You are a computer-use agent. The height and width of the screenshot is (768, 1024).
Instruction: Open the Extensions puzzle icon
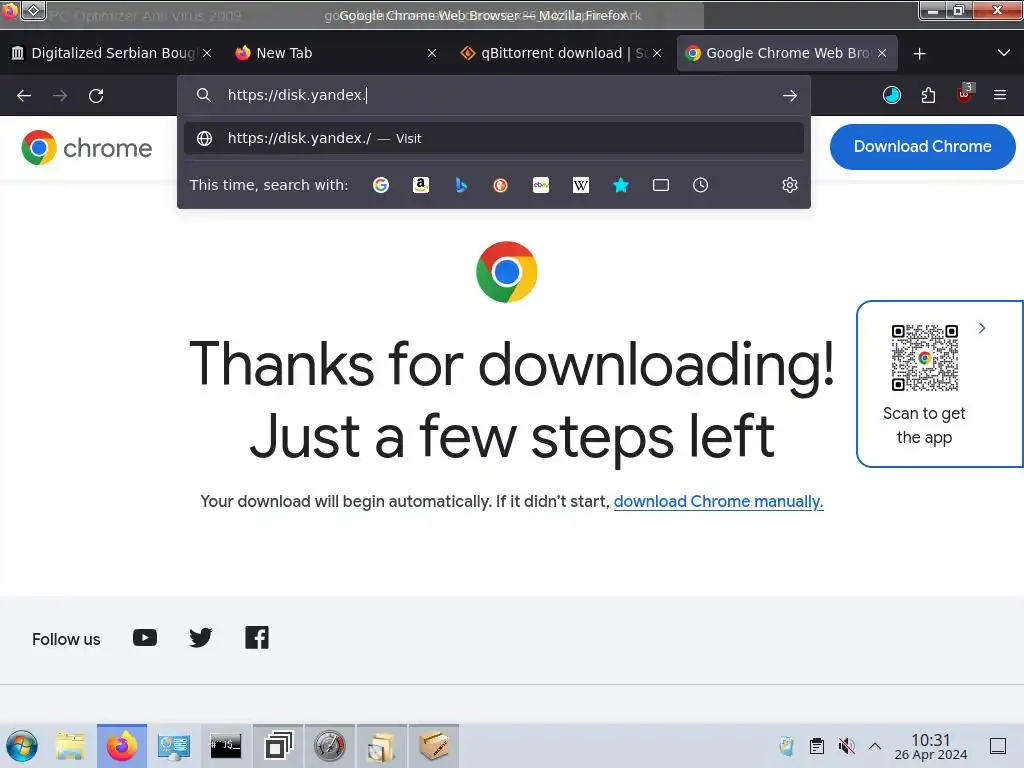pos(928,96)
